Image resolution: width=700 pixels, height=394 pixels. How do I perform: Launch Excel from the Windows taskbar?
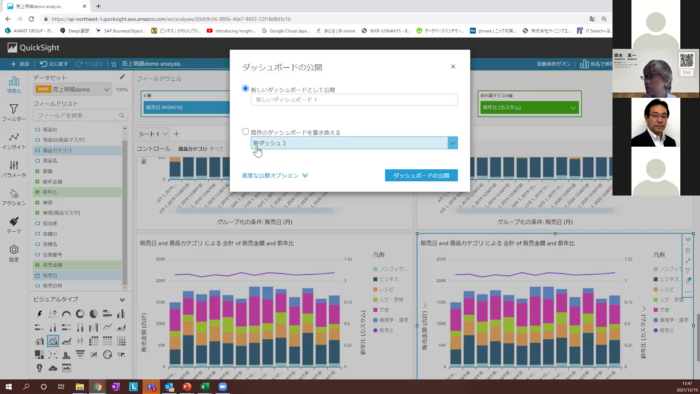pyautogui.click(x=205, y=386)
